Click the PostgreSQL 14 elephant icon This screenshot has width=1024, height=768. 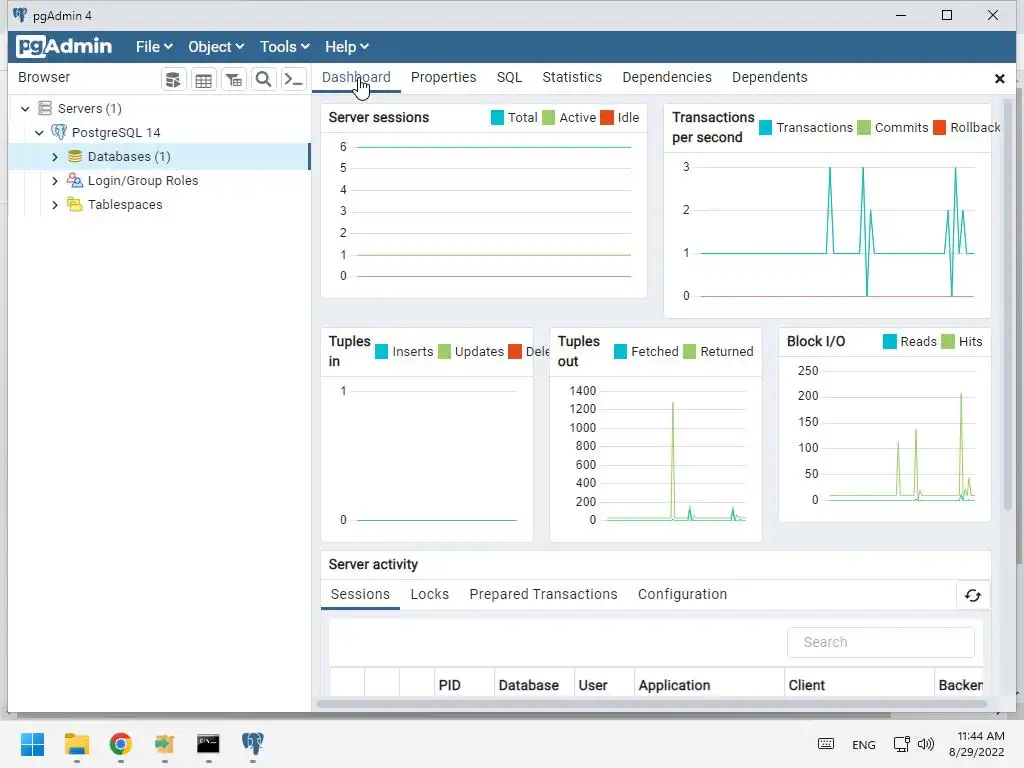[x=59, y=132]
